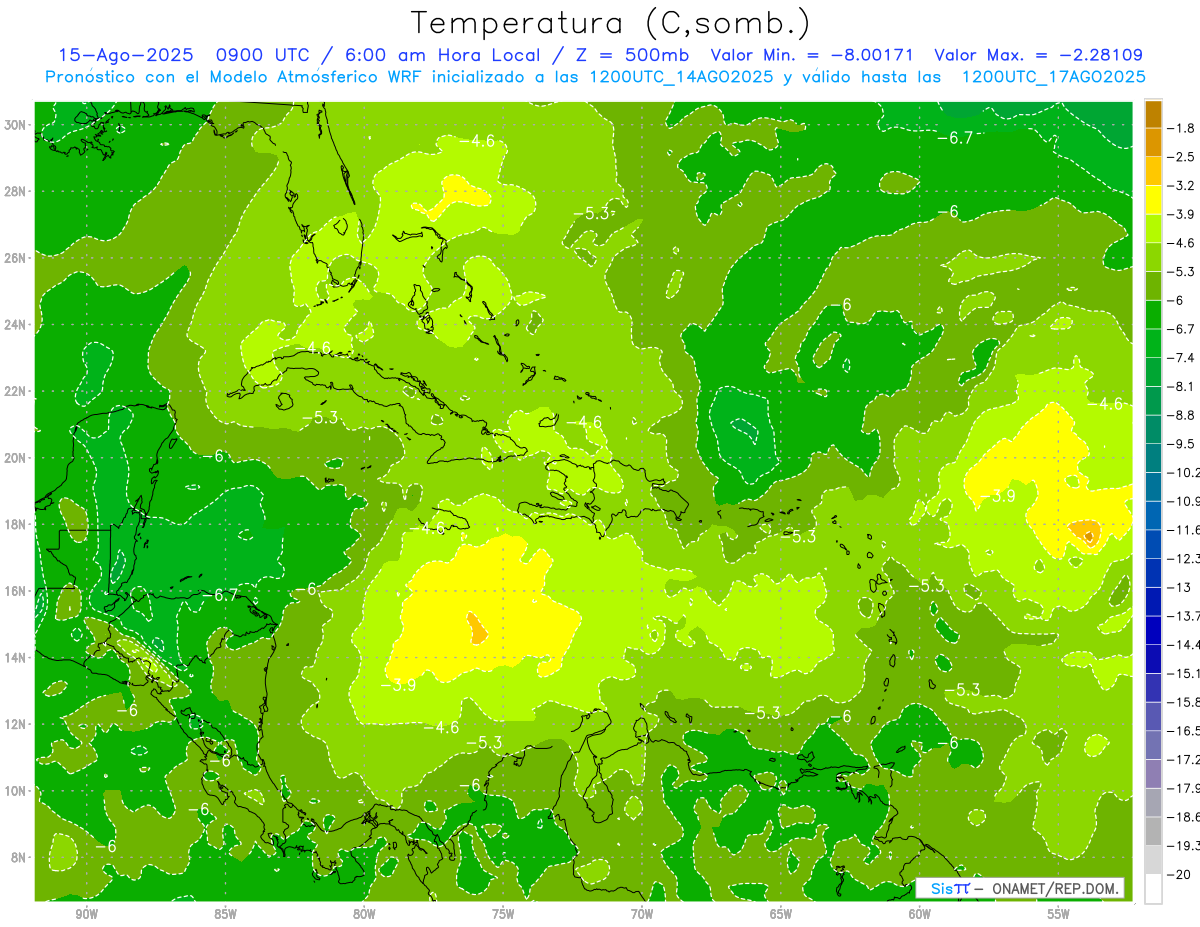The width and height of the screenshot is (1200, 927).
Task: Pick legend swatch between -1.8 and -2.5
Action: point(1153,142)
